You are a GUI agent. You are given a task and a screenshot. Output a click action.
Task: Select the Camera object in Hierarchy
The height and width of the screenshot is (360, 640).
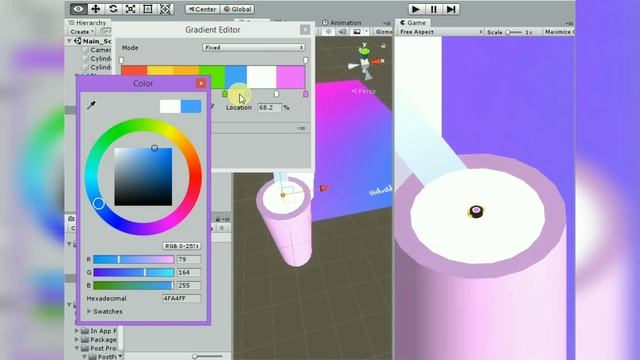pyautogui.click(x=100, y=50)
